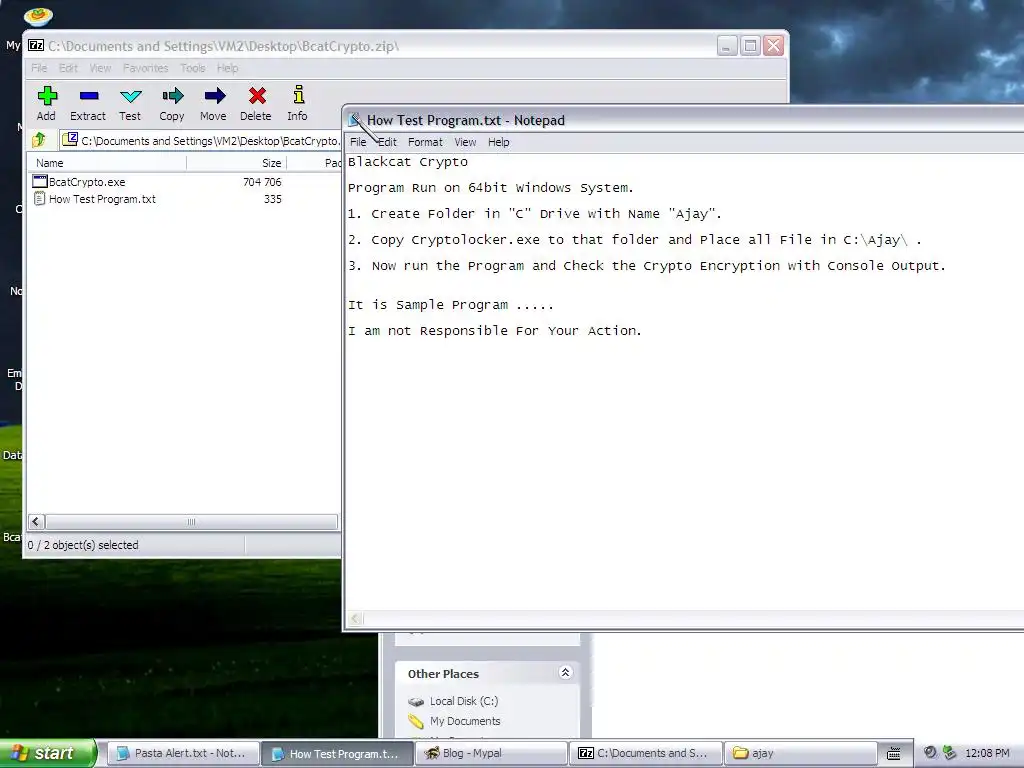The height and width of the screenshot is (768, 1024).
Task: Close the 7-Zip window
Action: [774, 46]
